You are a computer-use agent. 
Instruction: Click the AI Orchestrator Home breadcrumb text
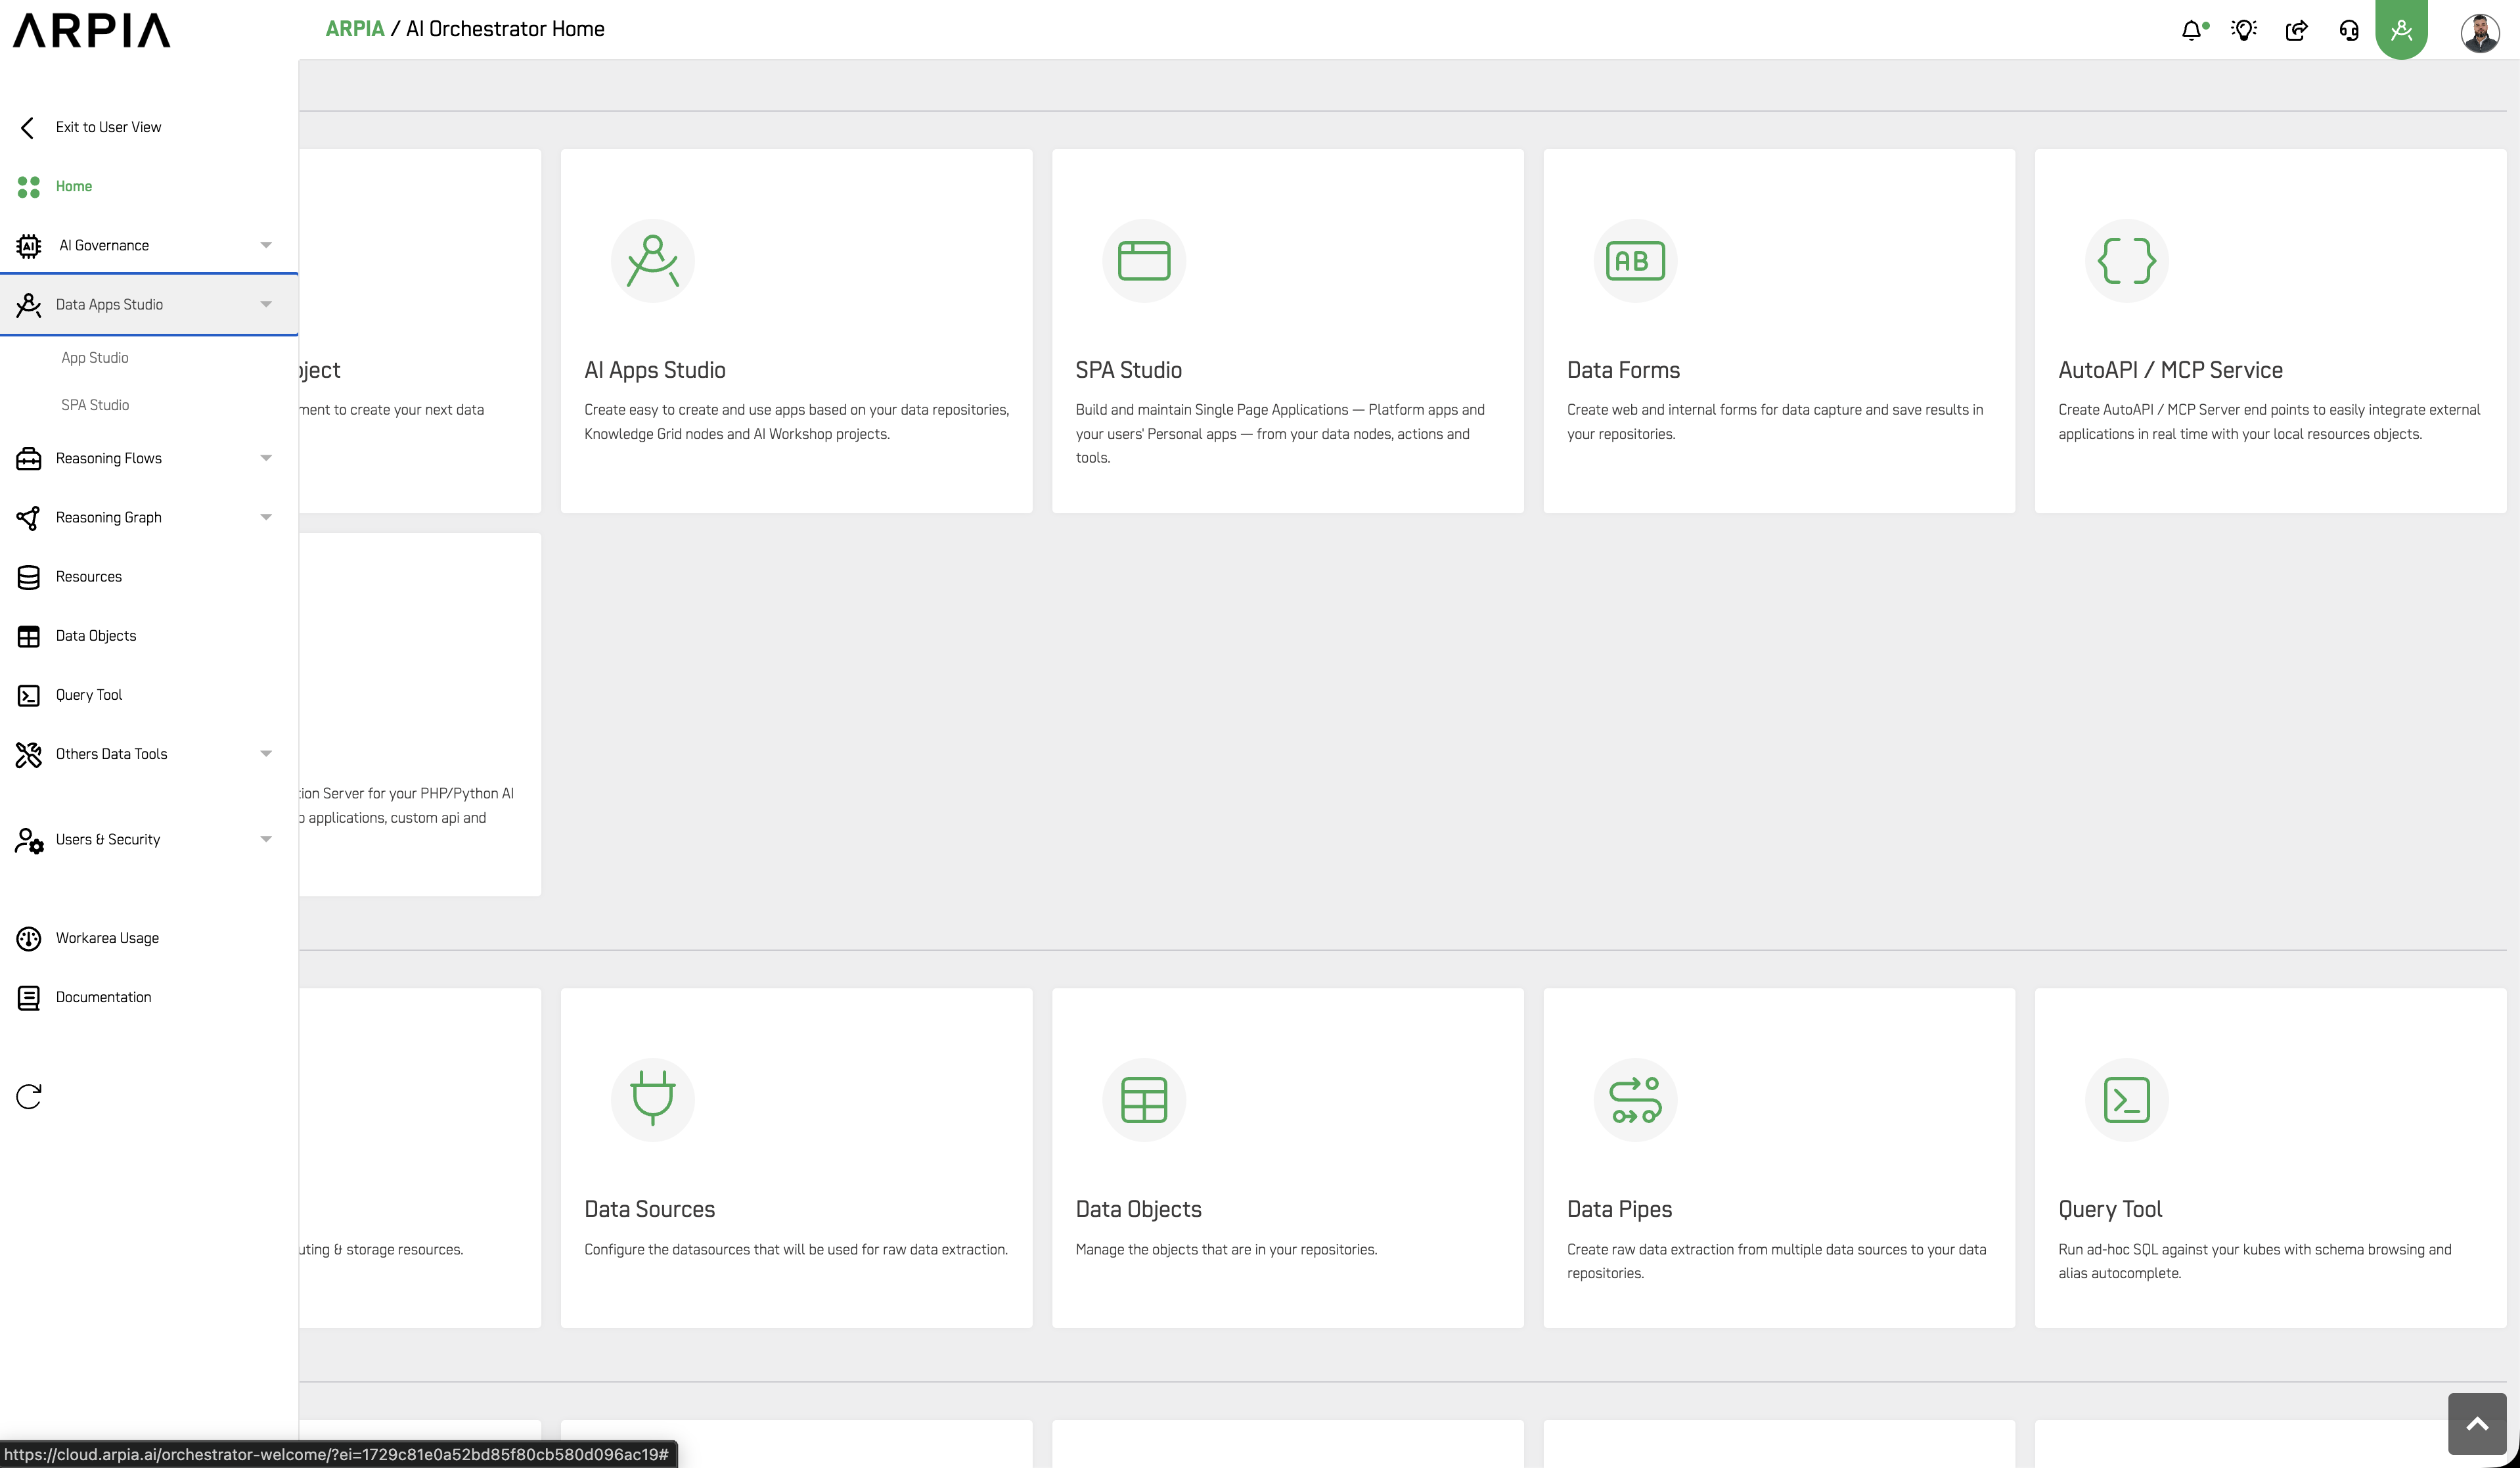coord(505,29)
